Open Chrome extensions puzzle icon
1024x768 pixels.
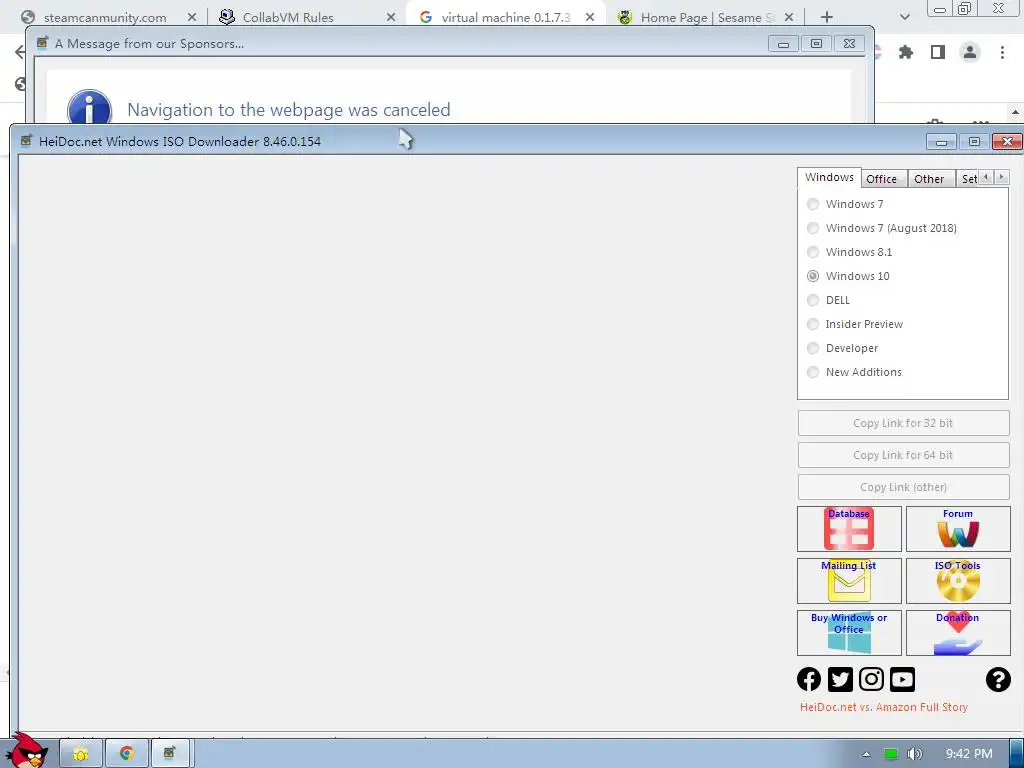tap(906, 52)
